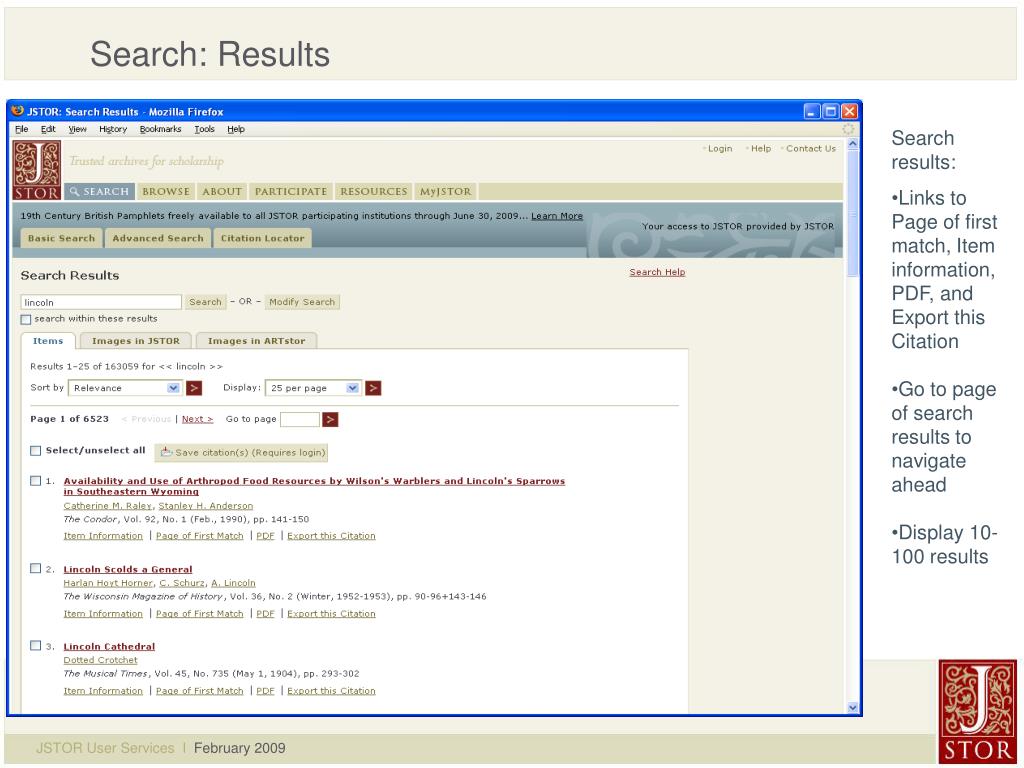The image size is (1024, 768).
Task: Click author Harlan Hoyt Horner
Action: click(108, 583)
